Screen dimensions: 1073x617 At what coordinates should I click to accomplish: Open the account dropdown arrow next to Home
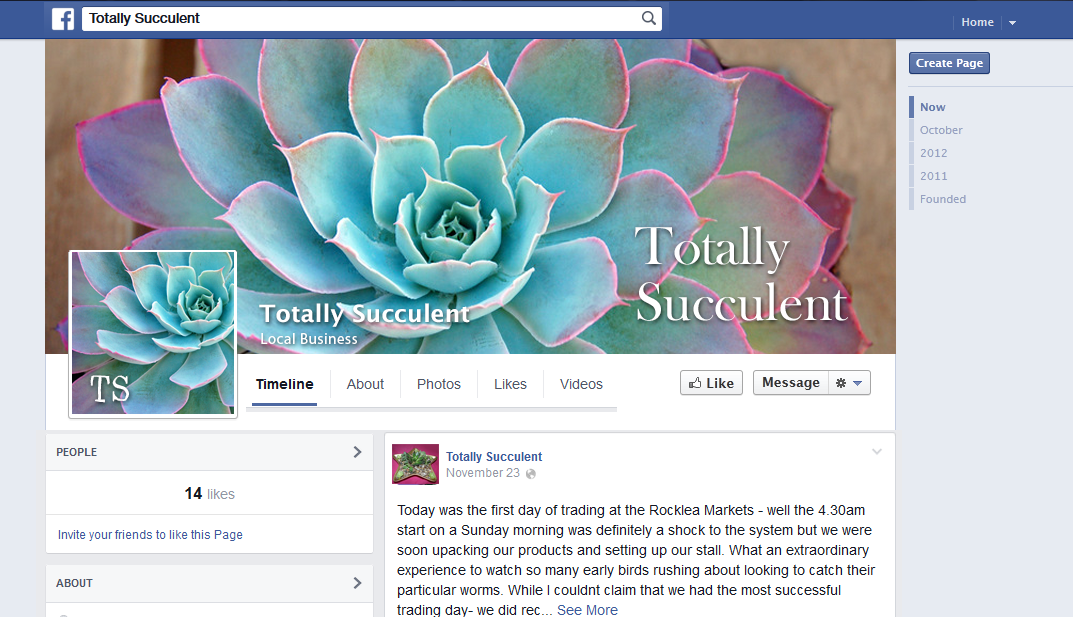pos(1012,23)
